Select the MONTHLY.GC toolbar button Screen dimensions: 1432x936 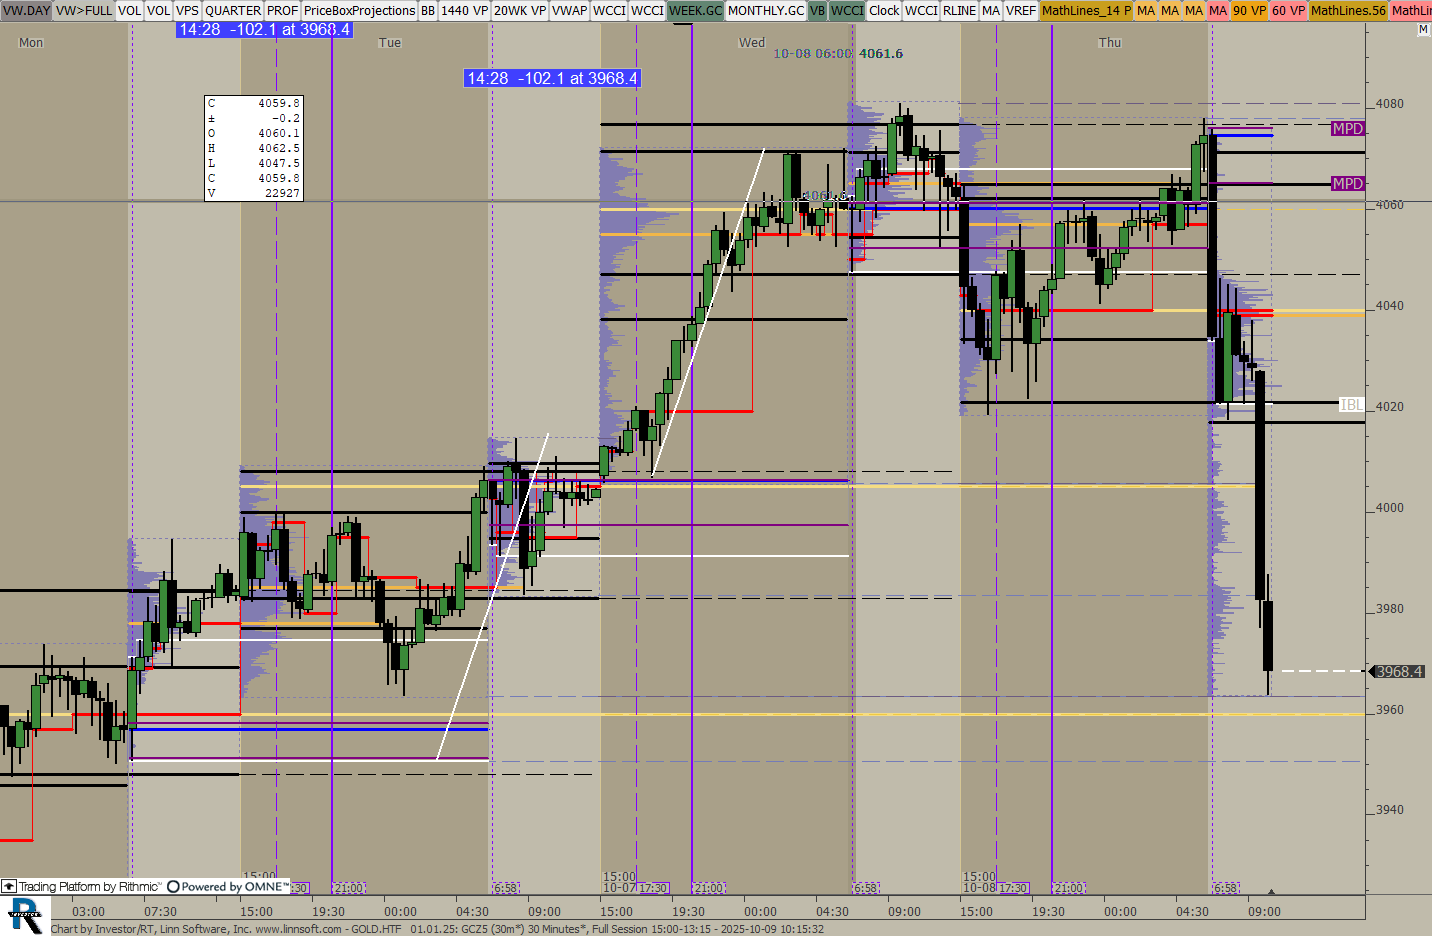click(x=765, y=10)
